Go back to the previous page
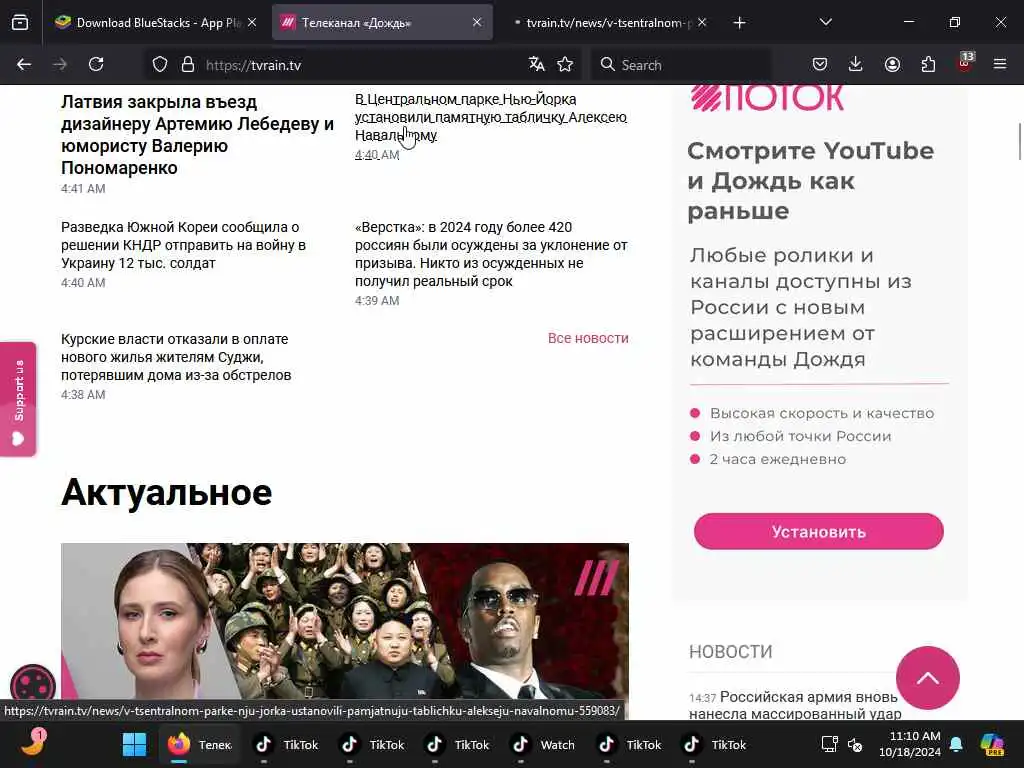Screen dimensions: 1024x768 click(x=24, y=65)
